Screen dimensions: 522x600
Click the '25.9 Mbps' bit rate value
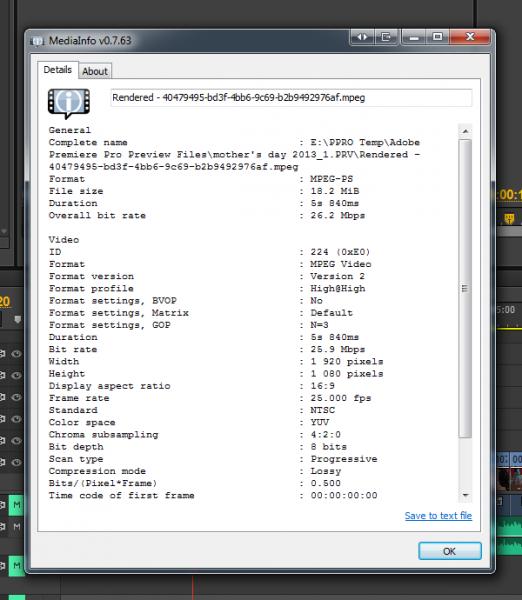point(338,349)
